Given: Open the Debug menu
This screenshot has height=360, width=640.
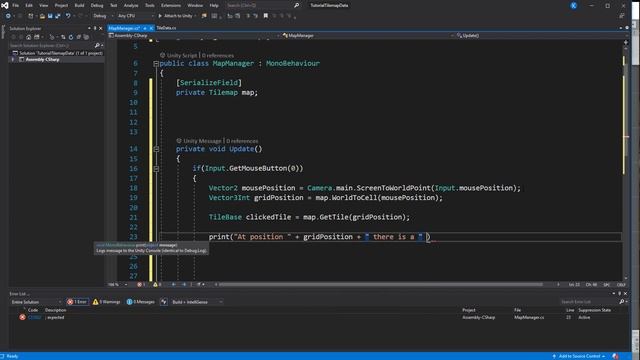Looking at the screenshot, I should point(97,5).
